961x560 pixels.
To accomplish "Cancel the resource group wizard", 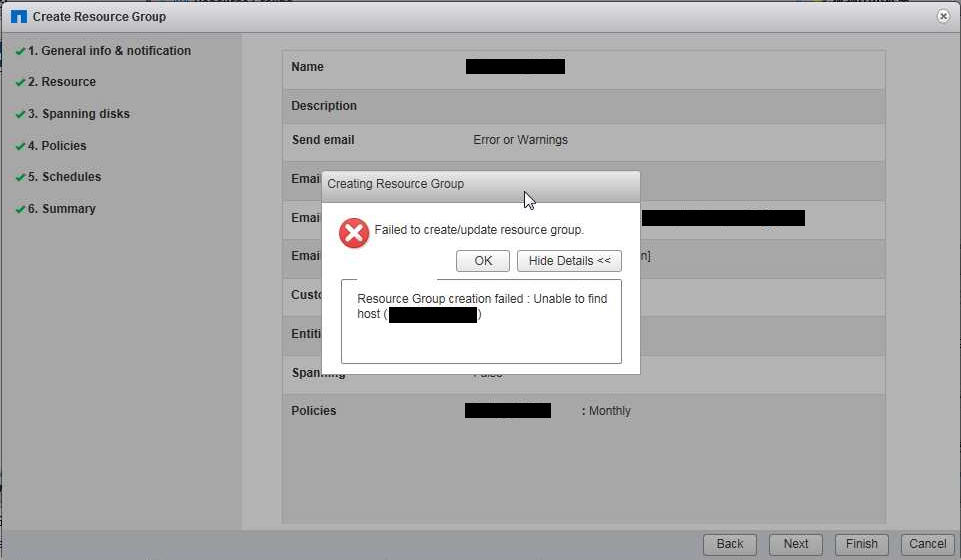I will tap(927, 544).
